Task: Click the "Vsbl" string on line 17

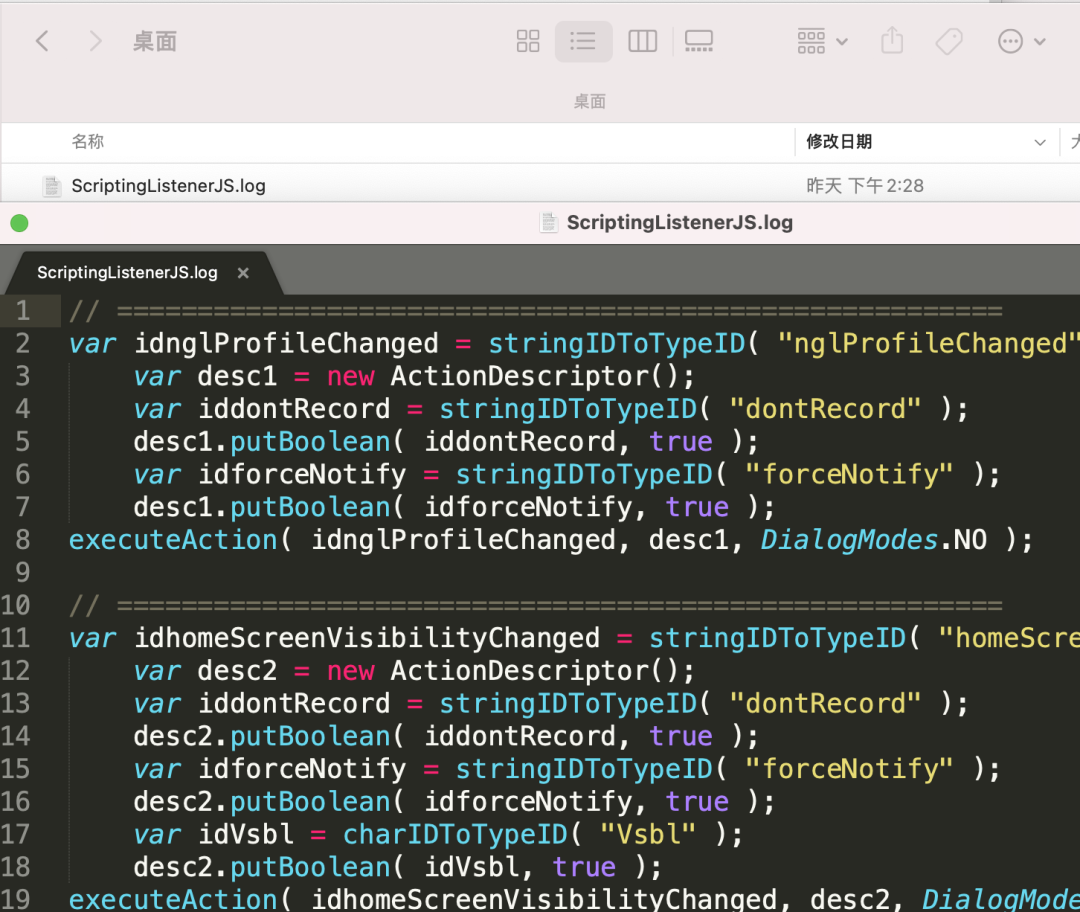Action: [x=647, y=834]
